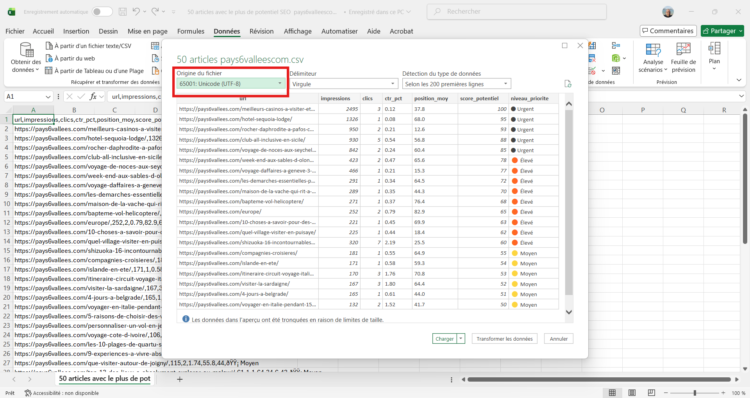The width and height of the screenshot is (750, 398).
Task: Open the Name Box dropdown arrow
Action: click(48, 97)
